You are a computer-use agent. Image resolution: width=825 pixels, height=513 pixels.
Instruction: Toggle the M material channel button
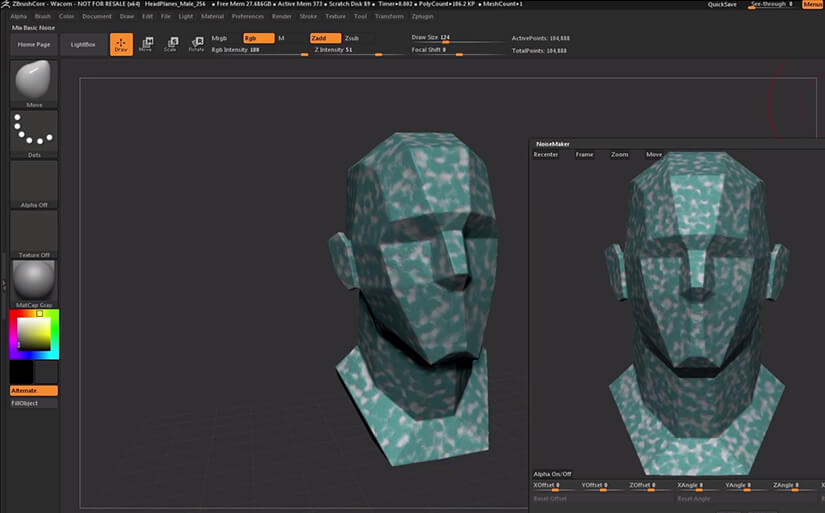click(281, 38)
